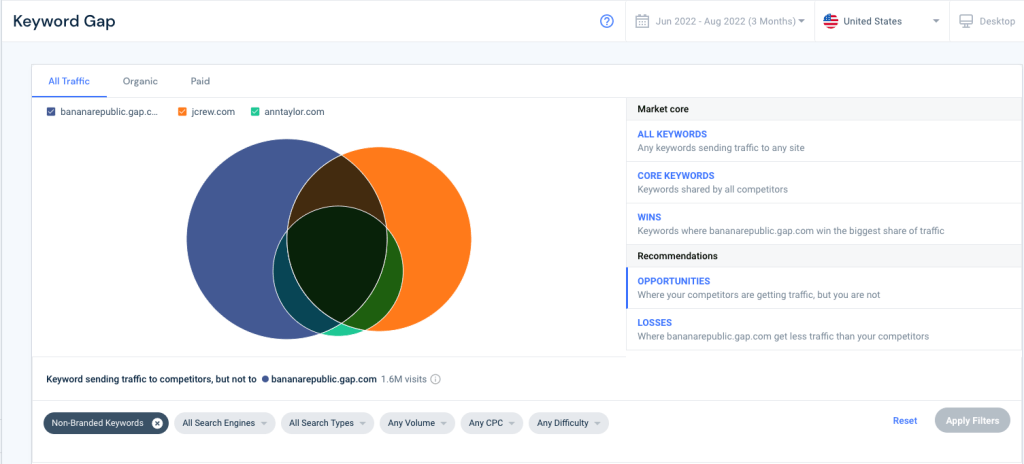Open the Any Difficulty dropdown
The width and height of the screenshot is (1024, 464).
[x=568, y=423]
